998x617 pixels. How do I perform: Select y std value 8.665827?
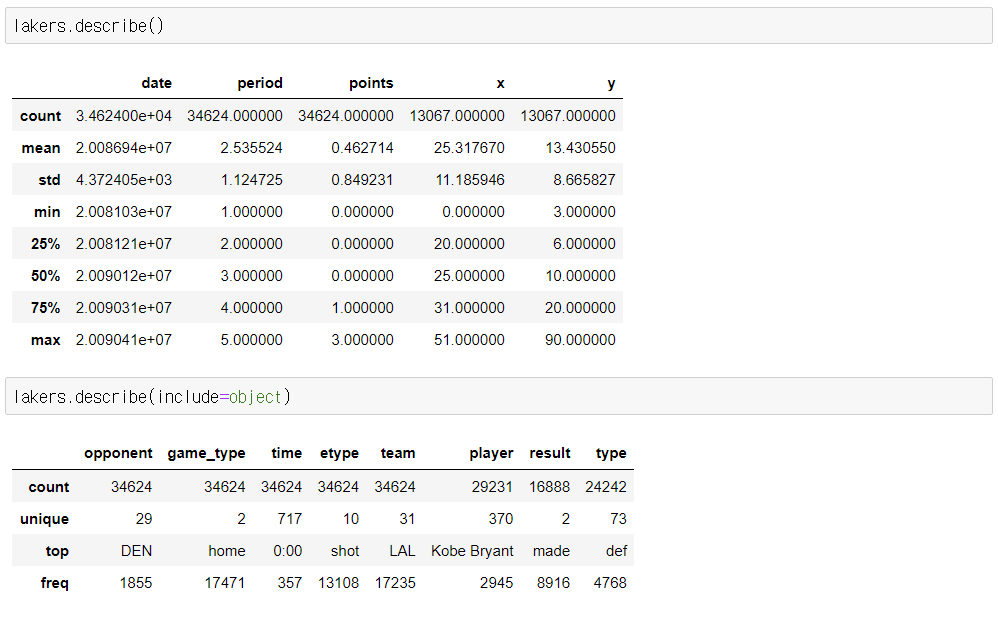tap(584, 180)
